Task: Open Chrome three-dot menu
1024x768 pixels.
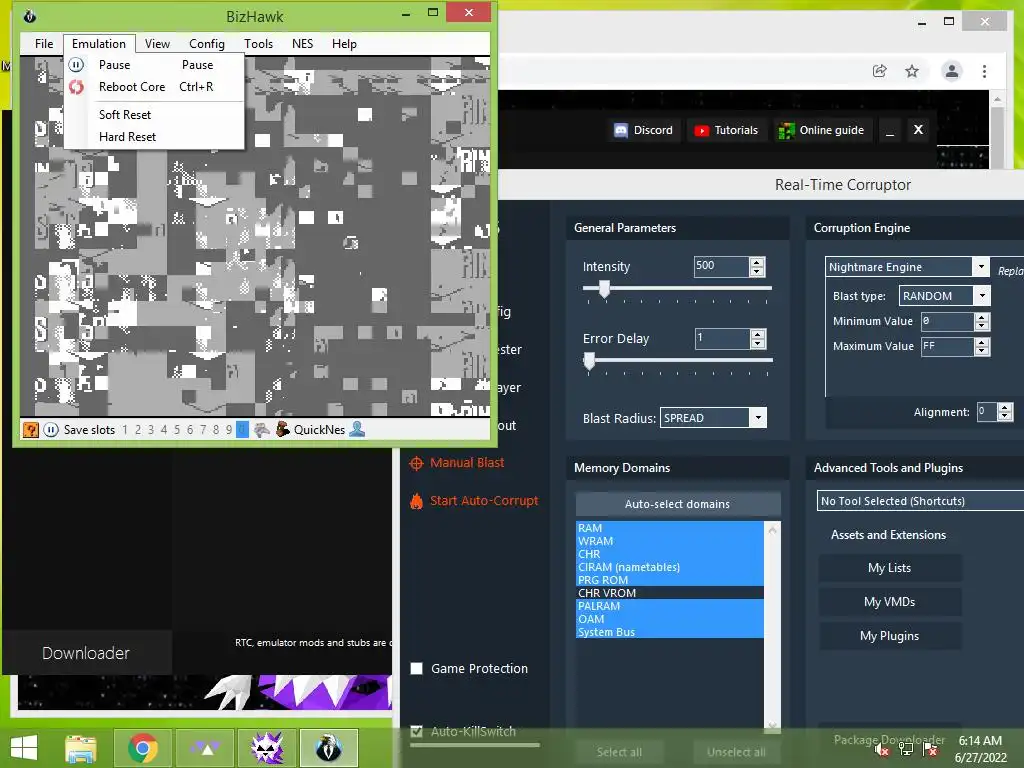Action: [x=984, y=71]
